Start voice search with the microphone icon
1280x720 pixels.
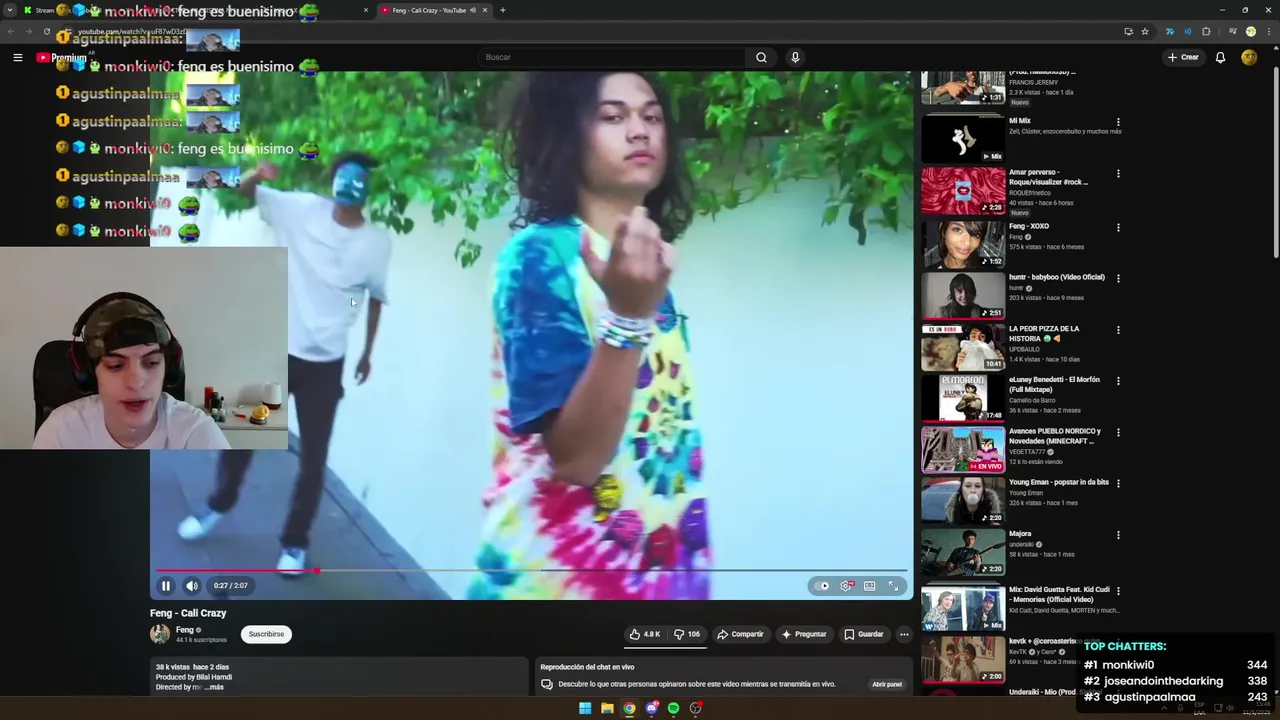coord(795,57)
